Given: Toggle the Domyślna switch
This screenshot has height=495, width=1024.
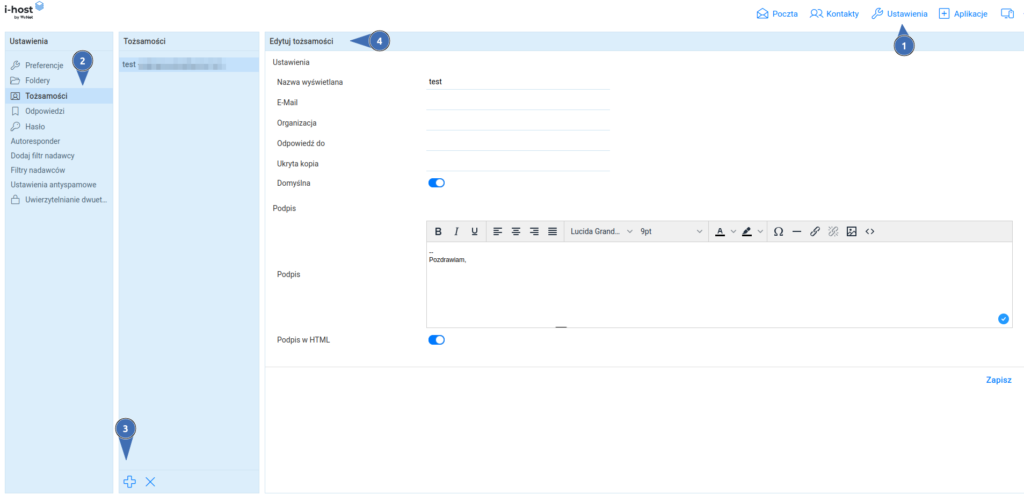Looking at the screenshot, I should pos(436,183).
